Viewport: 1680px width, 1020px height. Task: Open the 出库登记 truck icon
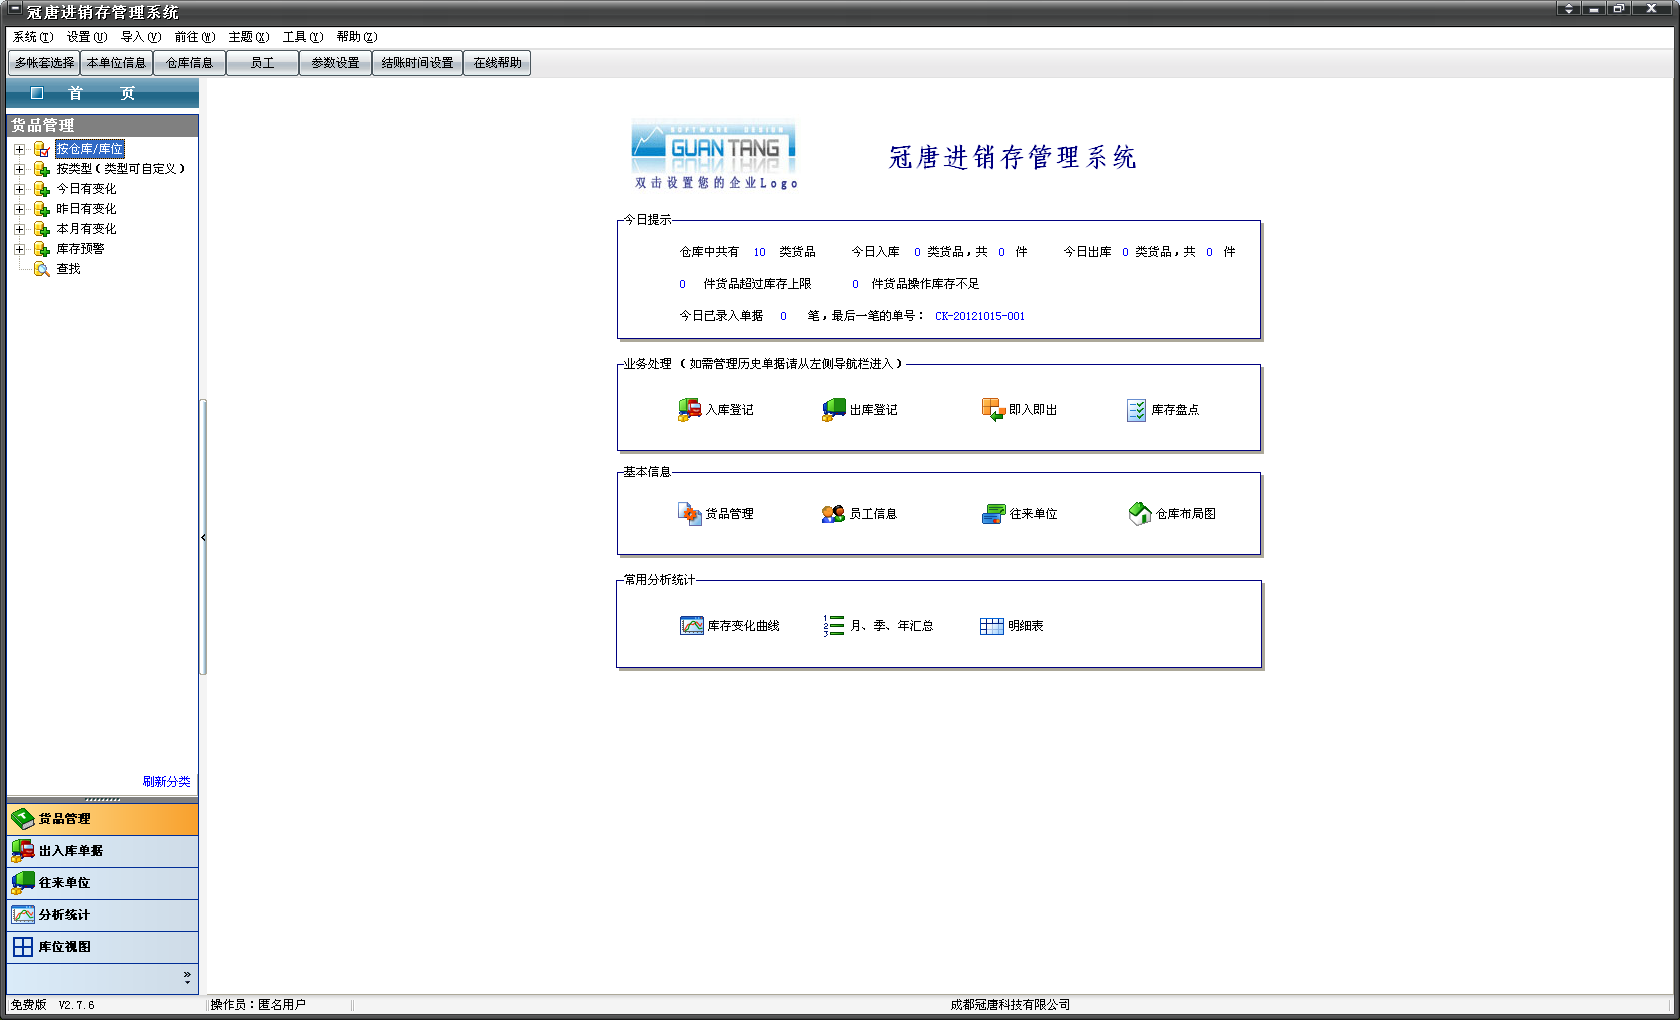tap(834, 410)
